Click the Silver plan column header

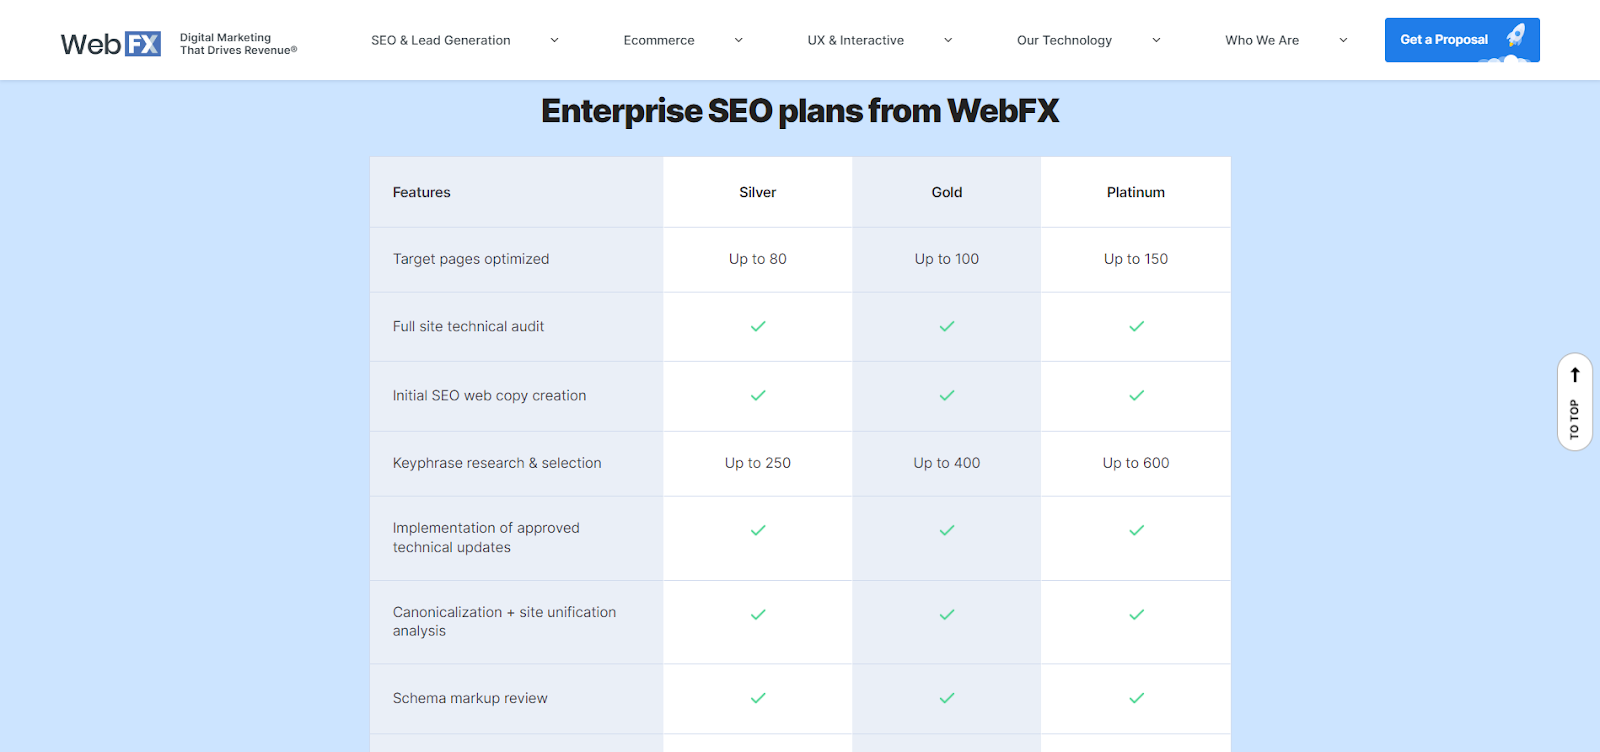[758, 192]
